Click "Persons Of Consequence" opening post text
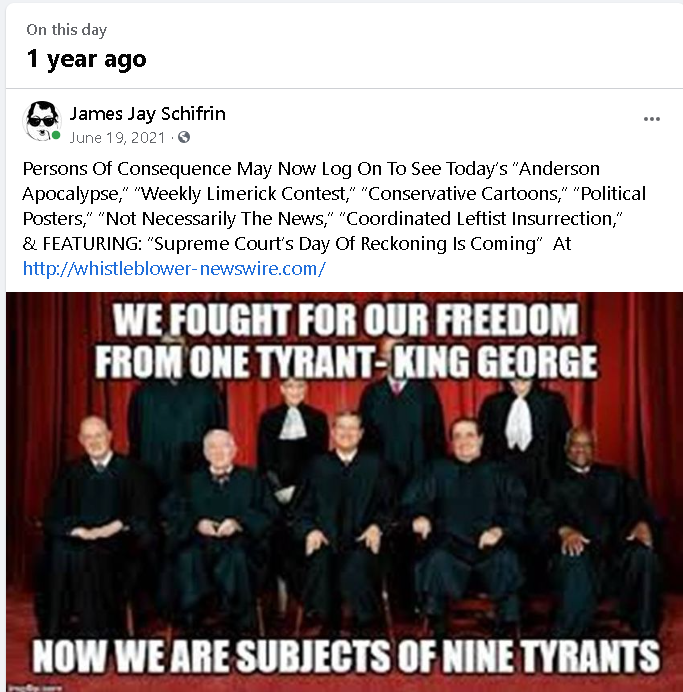This screenshot has width=683, height=692. (x=127, y=169)
